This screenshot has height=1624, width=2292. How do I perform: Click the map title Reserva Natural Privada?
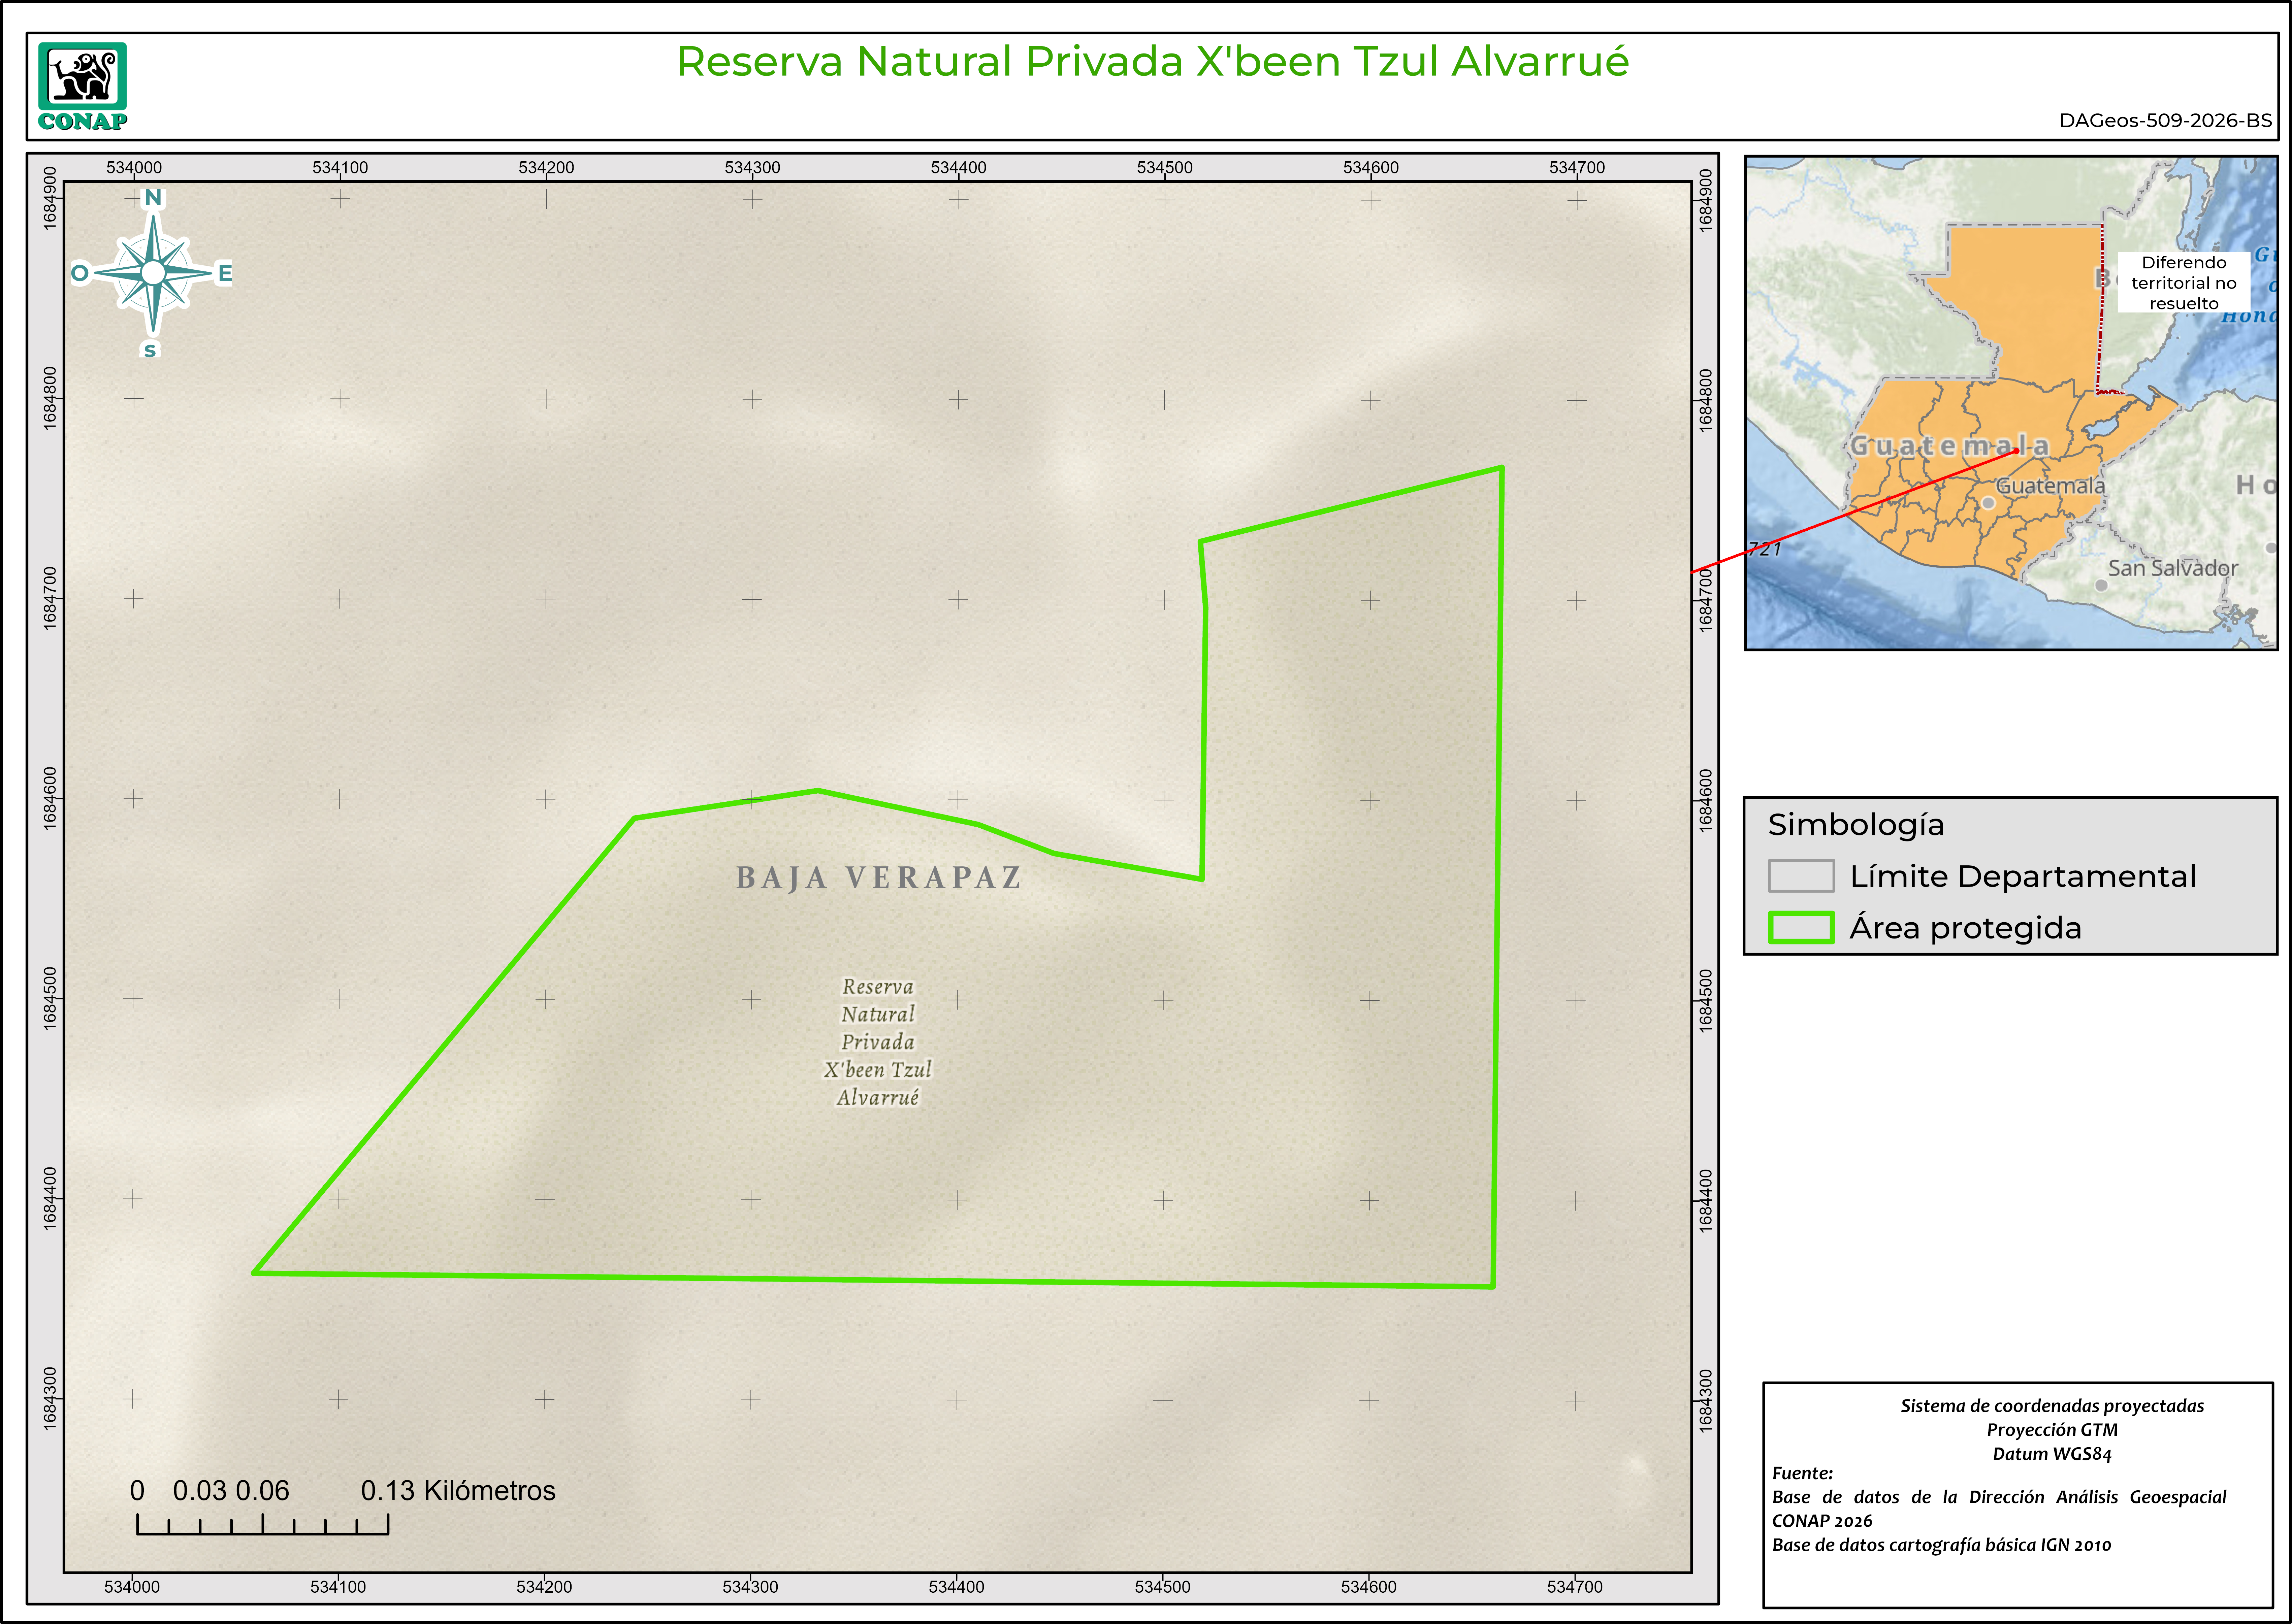[1152, 61]
